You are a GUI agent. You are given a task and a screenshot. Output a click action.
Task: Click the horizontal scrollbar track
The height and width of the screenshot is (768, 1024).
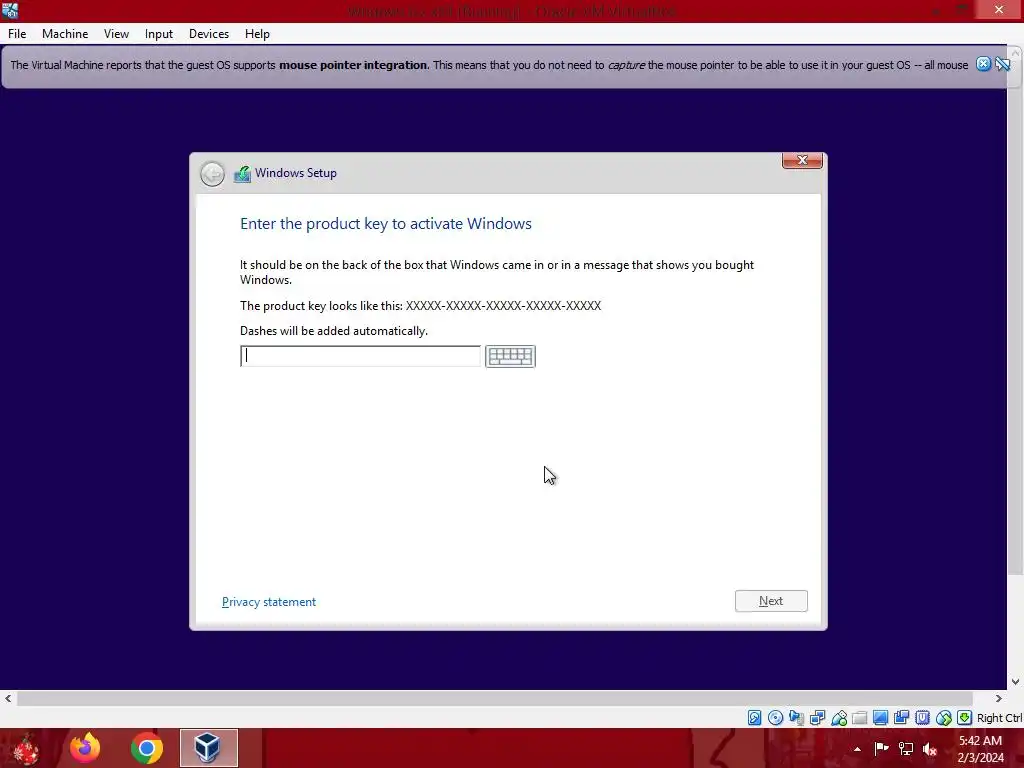(x=495, y=698)
